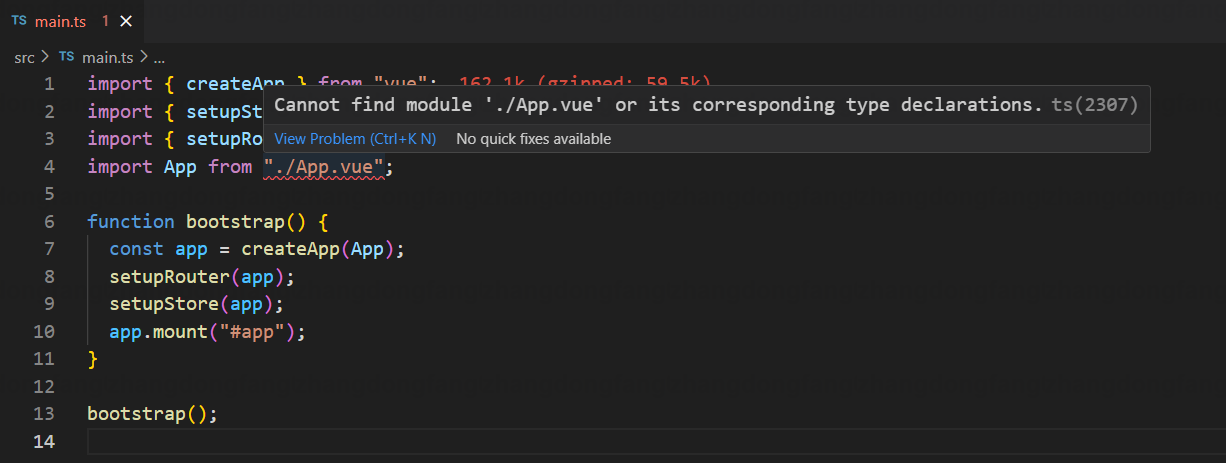Select the main.ts editor tab
The height and width of the screenshot is (463, 1226).
[x=72, y=20]
